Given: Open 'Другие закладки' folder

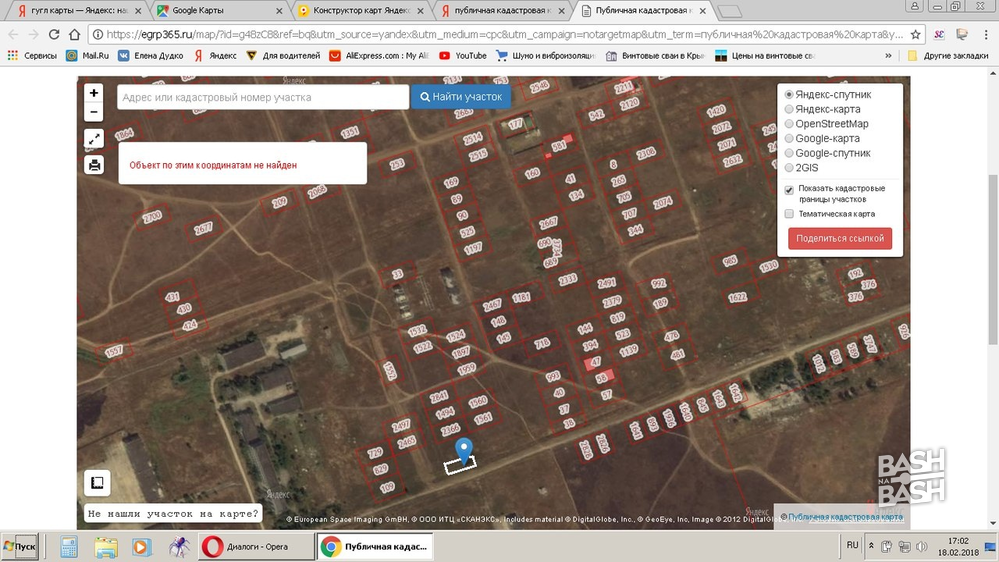Looking at the screenshot, I should pos(948,55).
